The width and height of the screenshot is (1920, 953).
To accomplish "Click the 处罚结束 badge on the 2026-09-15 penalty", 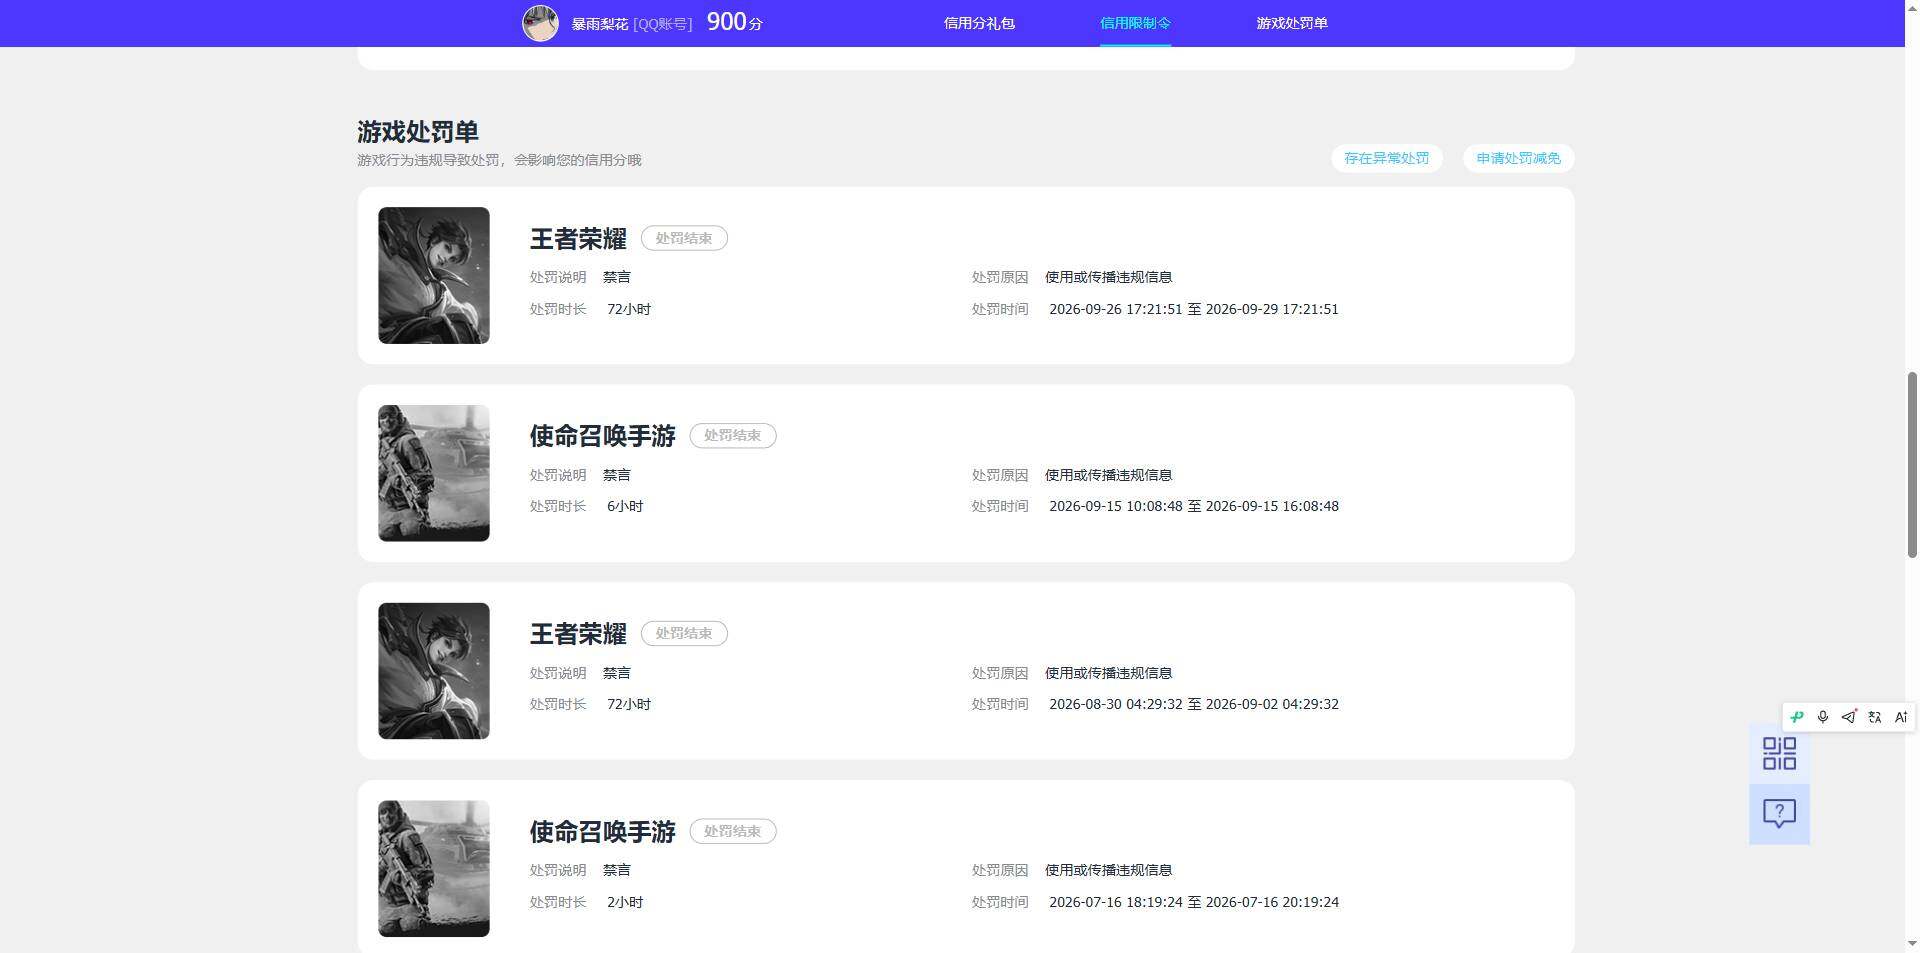I will point(733,436).
